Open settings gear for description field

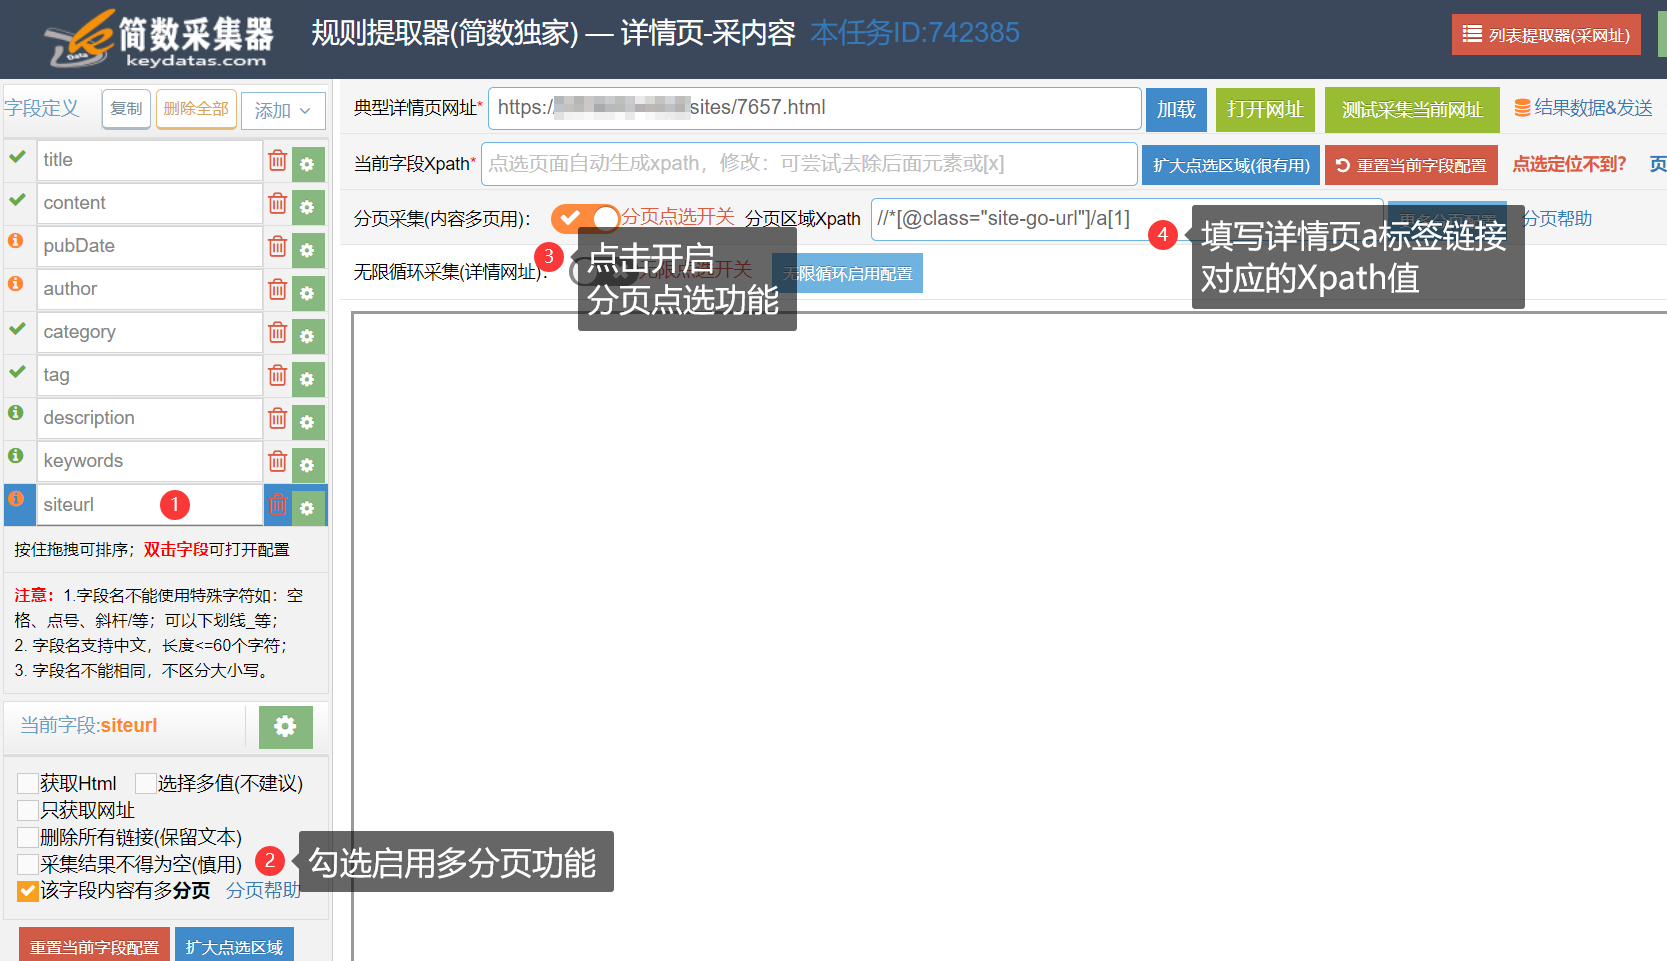(308, 422)
